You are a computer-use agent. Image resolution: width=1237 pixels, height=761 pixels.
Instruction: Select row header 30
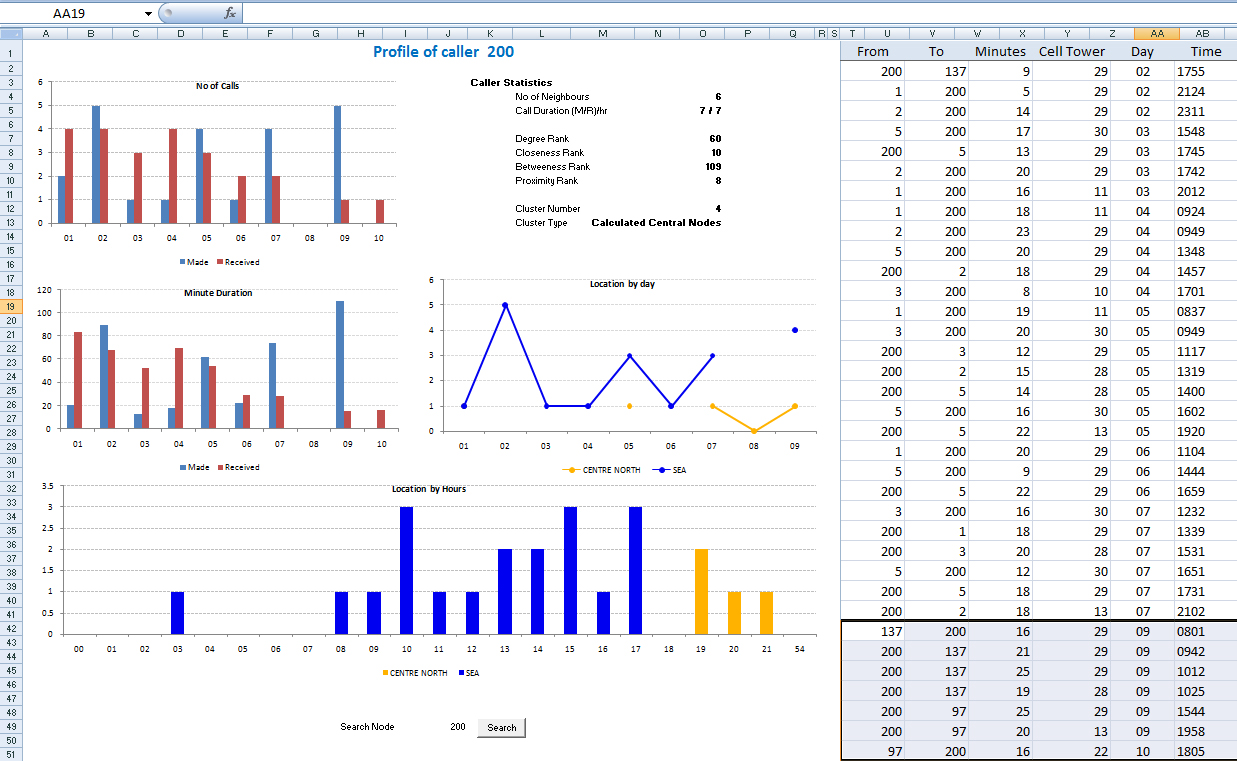click(x=11, y=460)
